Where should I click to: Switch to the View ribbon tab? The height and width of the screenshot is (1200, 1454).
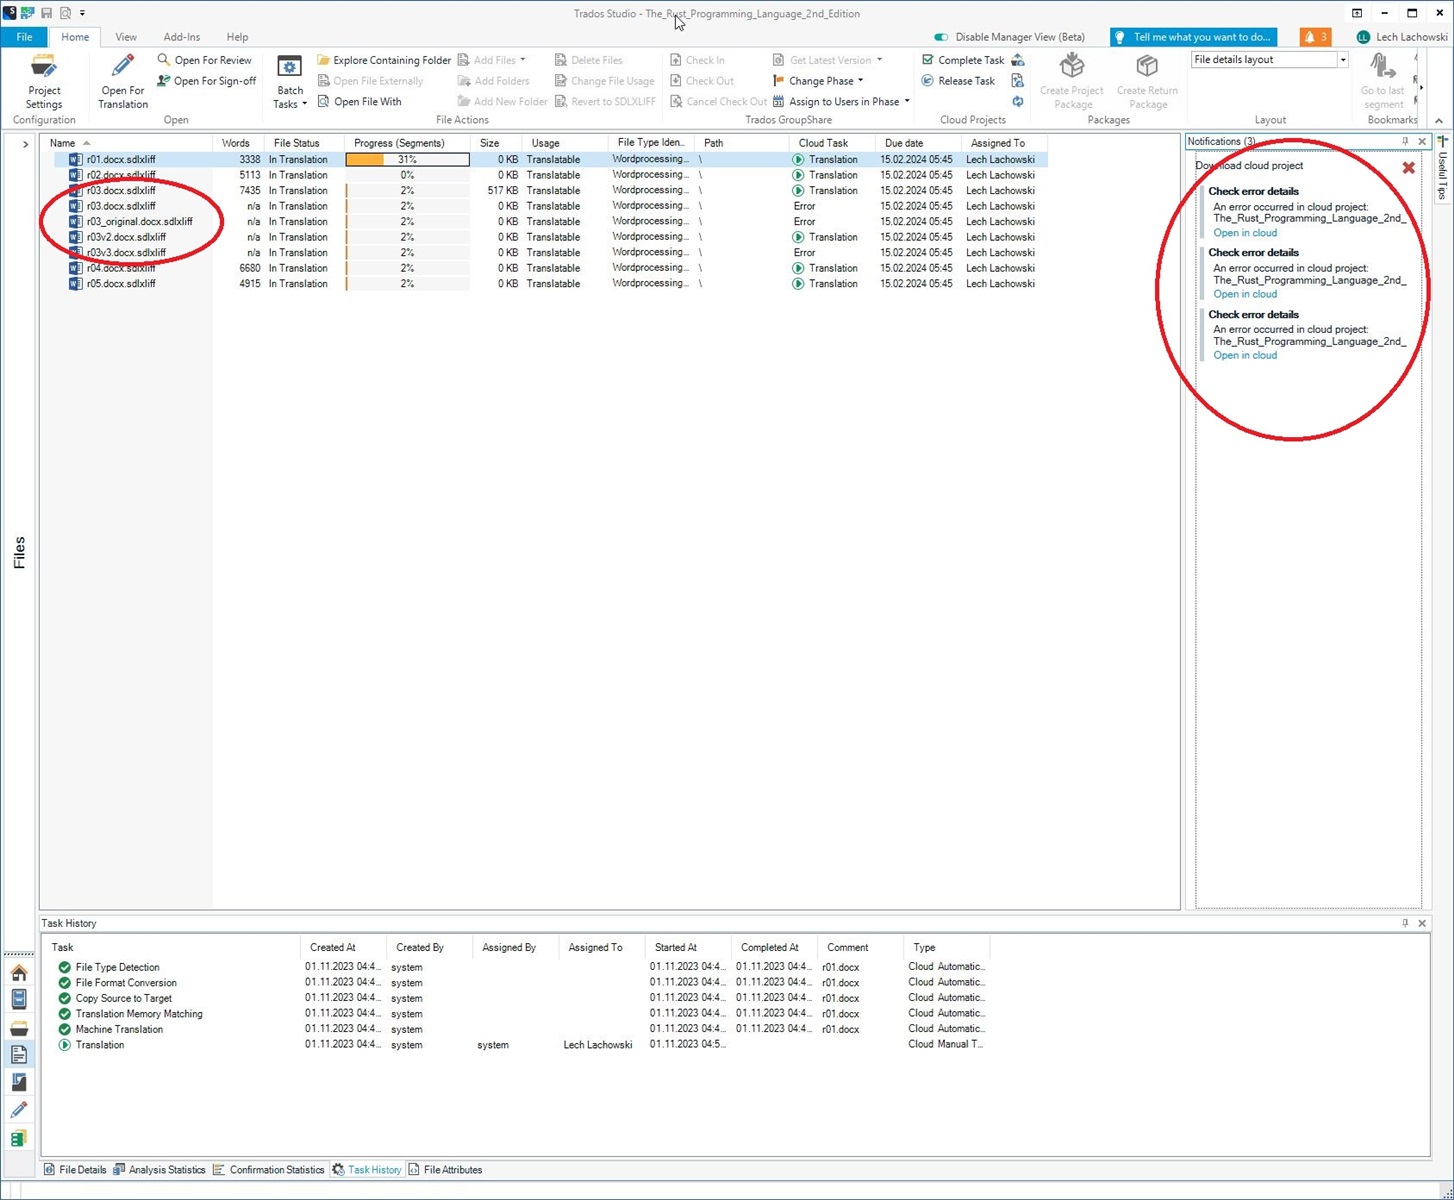(126, 37)
